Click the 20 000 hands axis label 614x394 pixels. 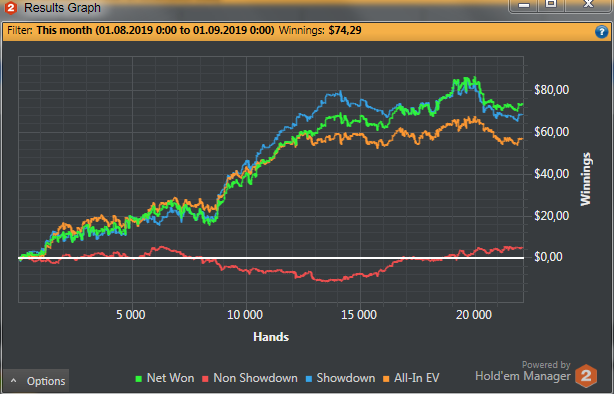tap(474, 315)
